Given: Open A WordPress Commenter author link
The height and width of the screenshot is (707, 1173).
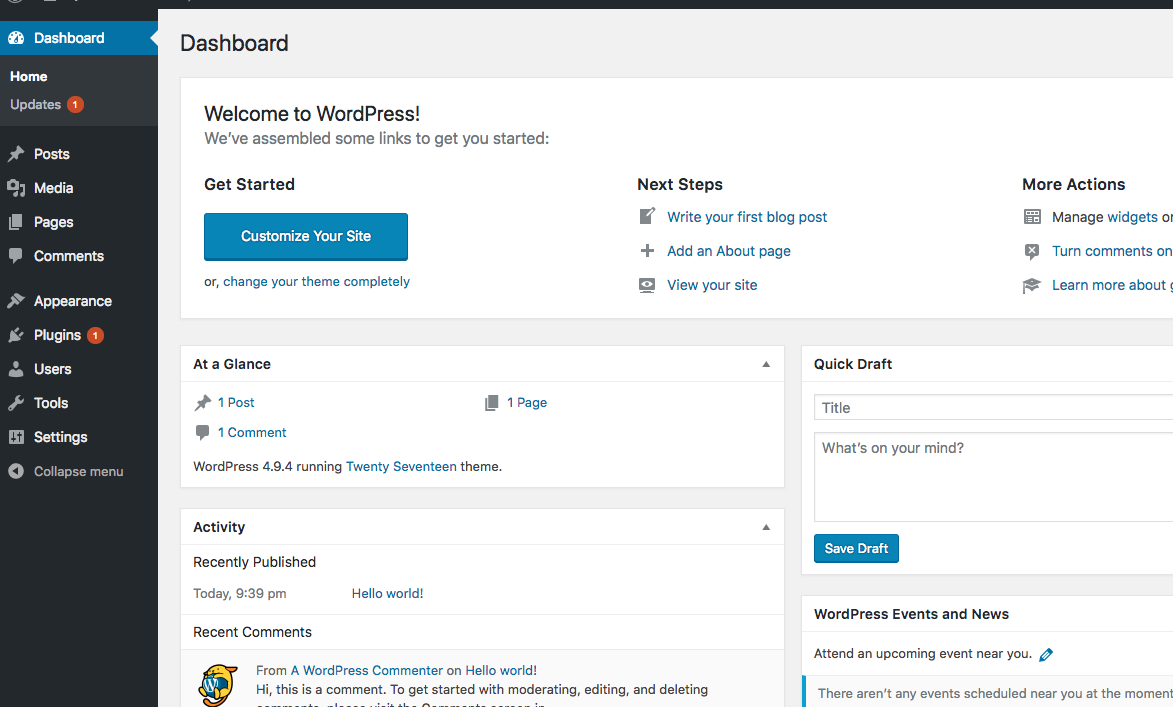Looking at the screenshot, I should [x=367, y=671].
